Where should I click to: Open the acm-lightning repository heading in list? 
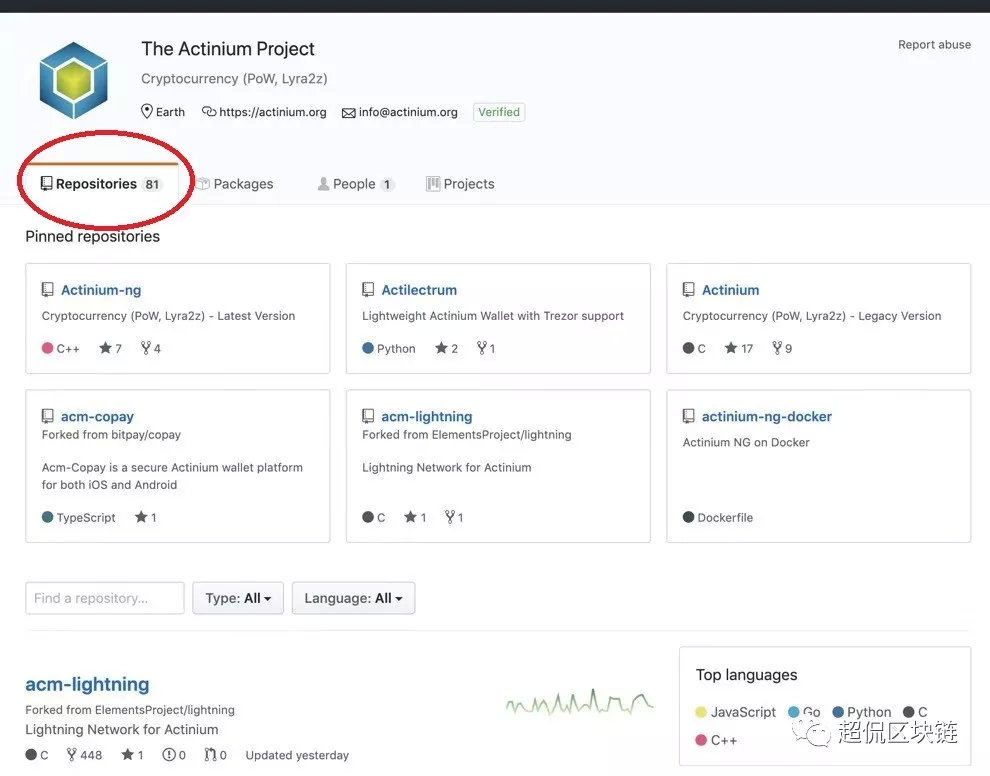pos(87,685)
